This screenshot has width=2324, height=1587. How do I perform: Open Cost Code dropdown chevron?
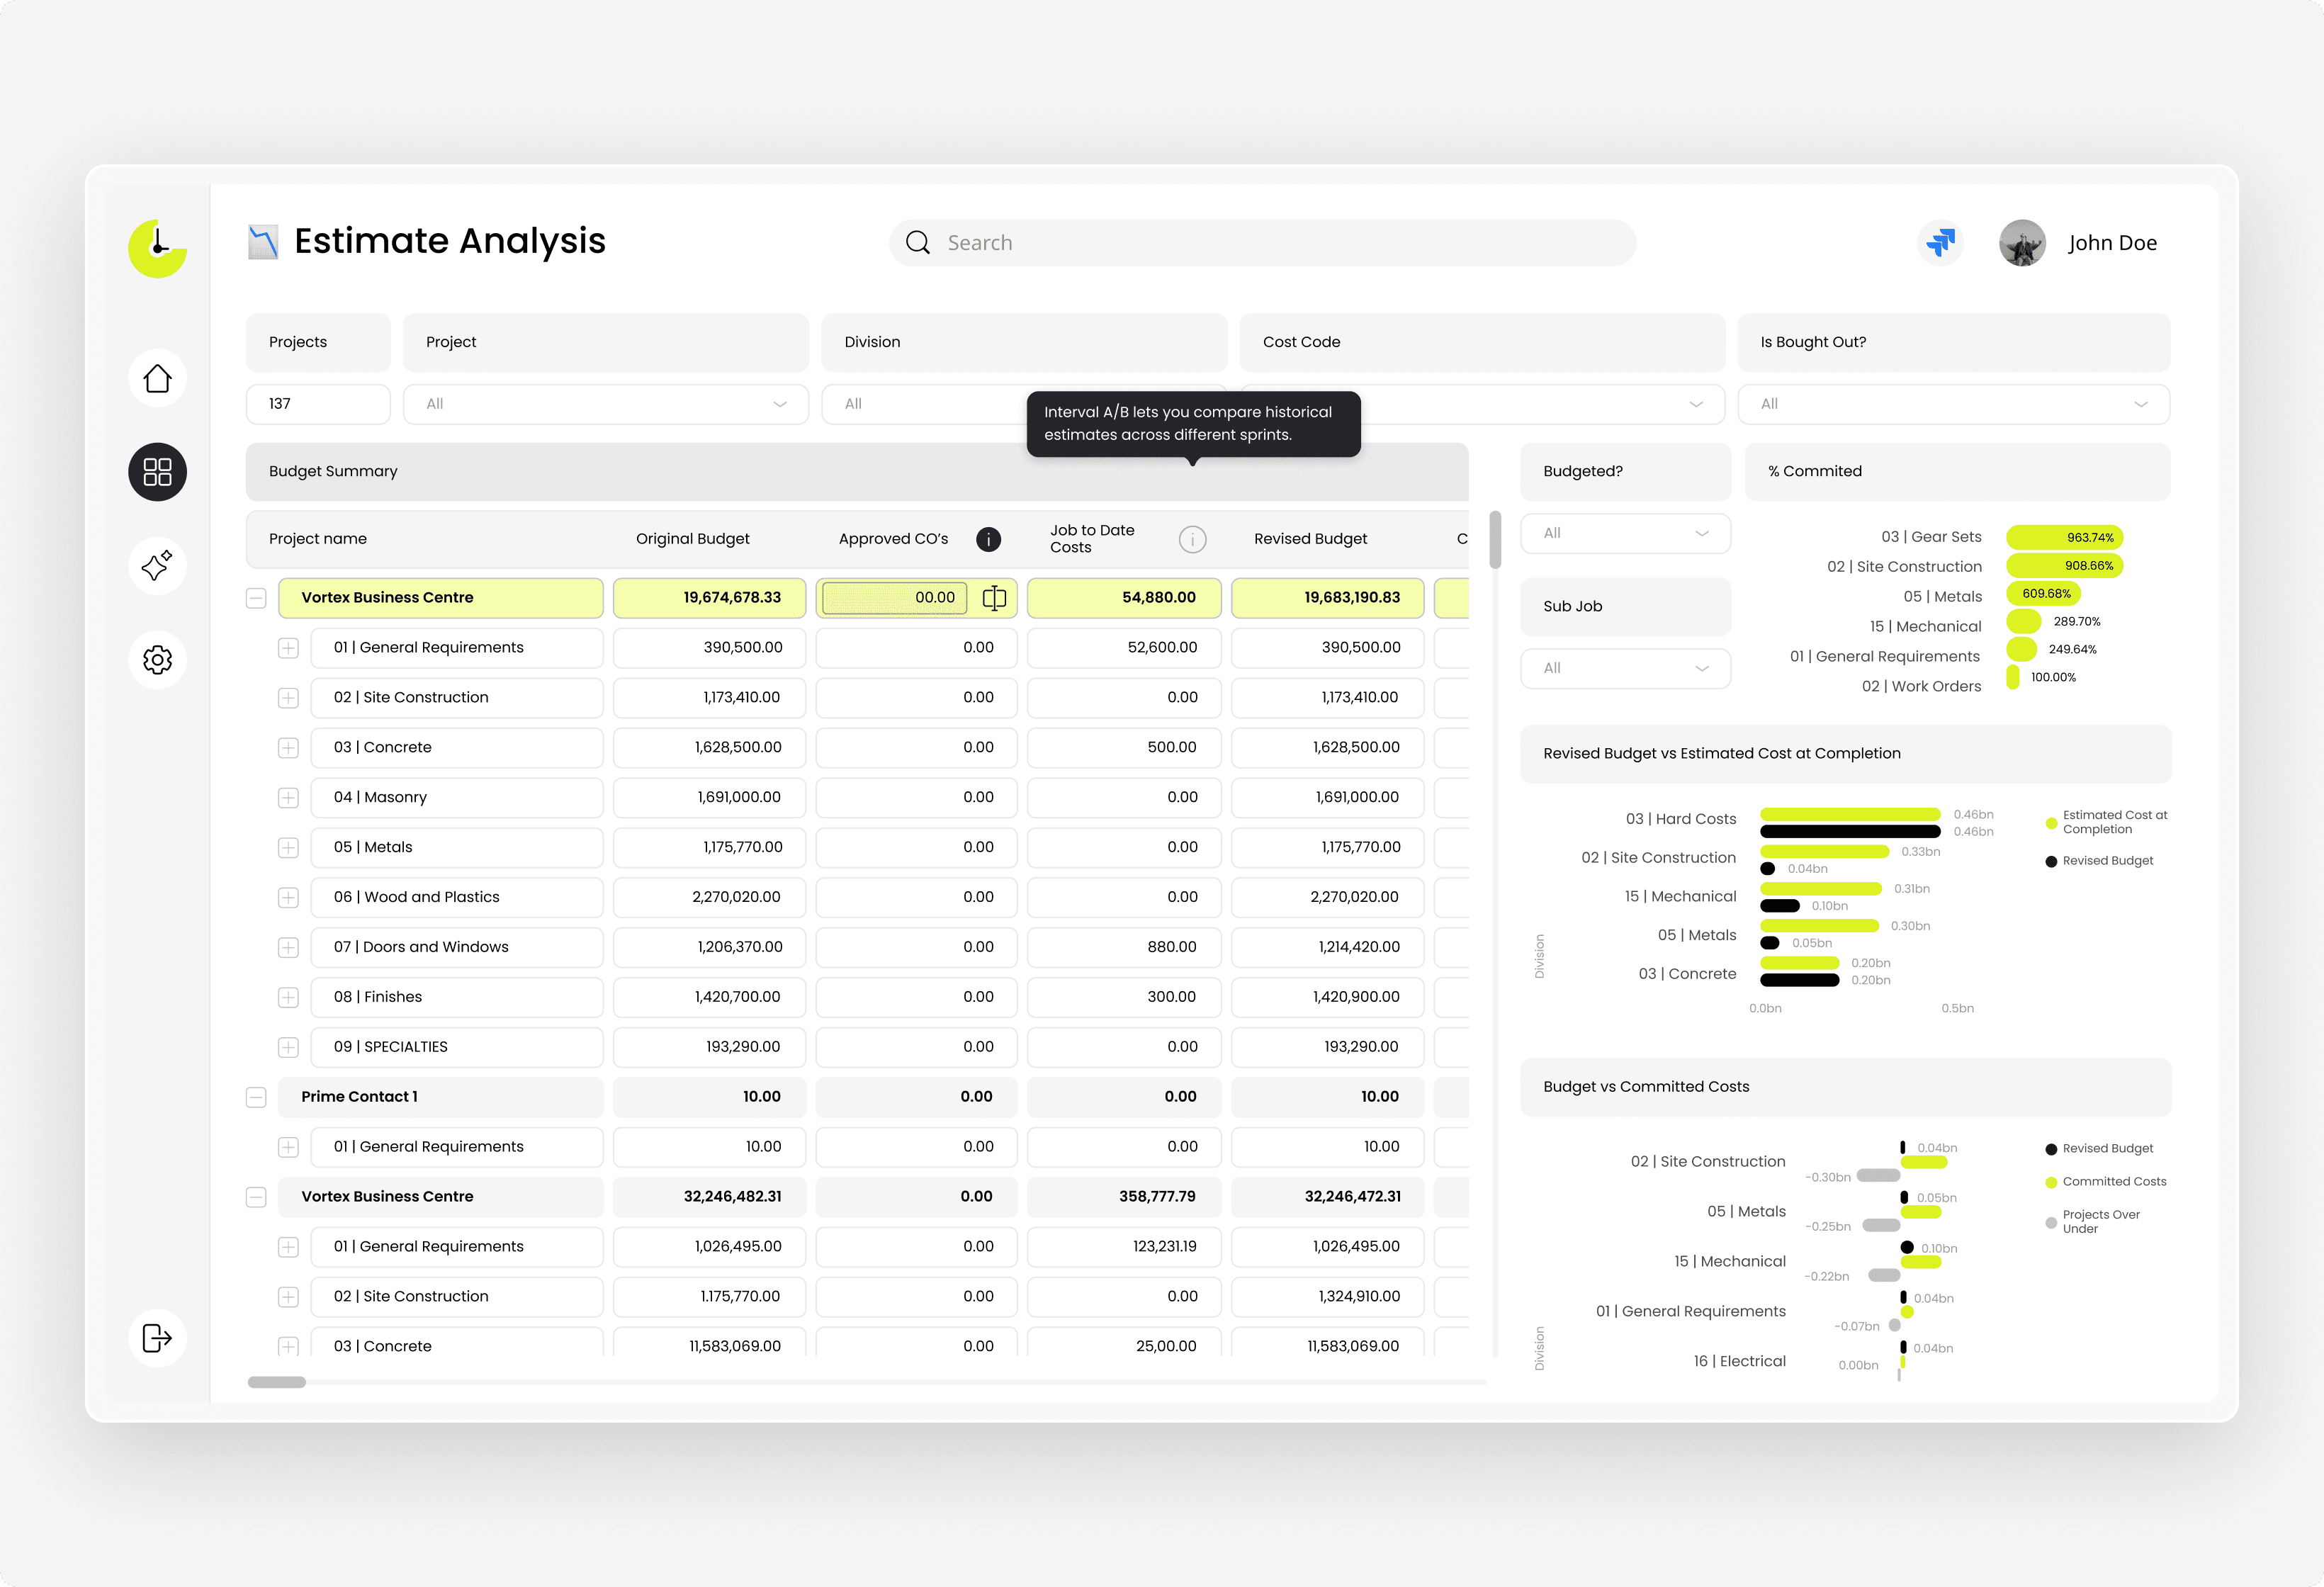1695,404
